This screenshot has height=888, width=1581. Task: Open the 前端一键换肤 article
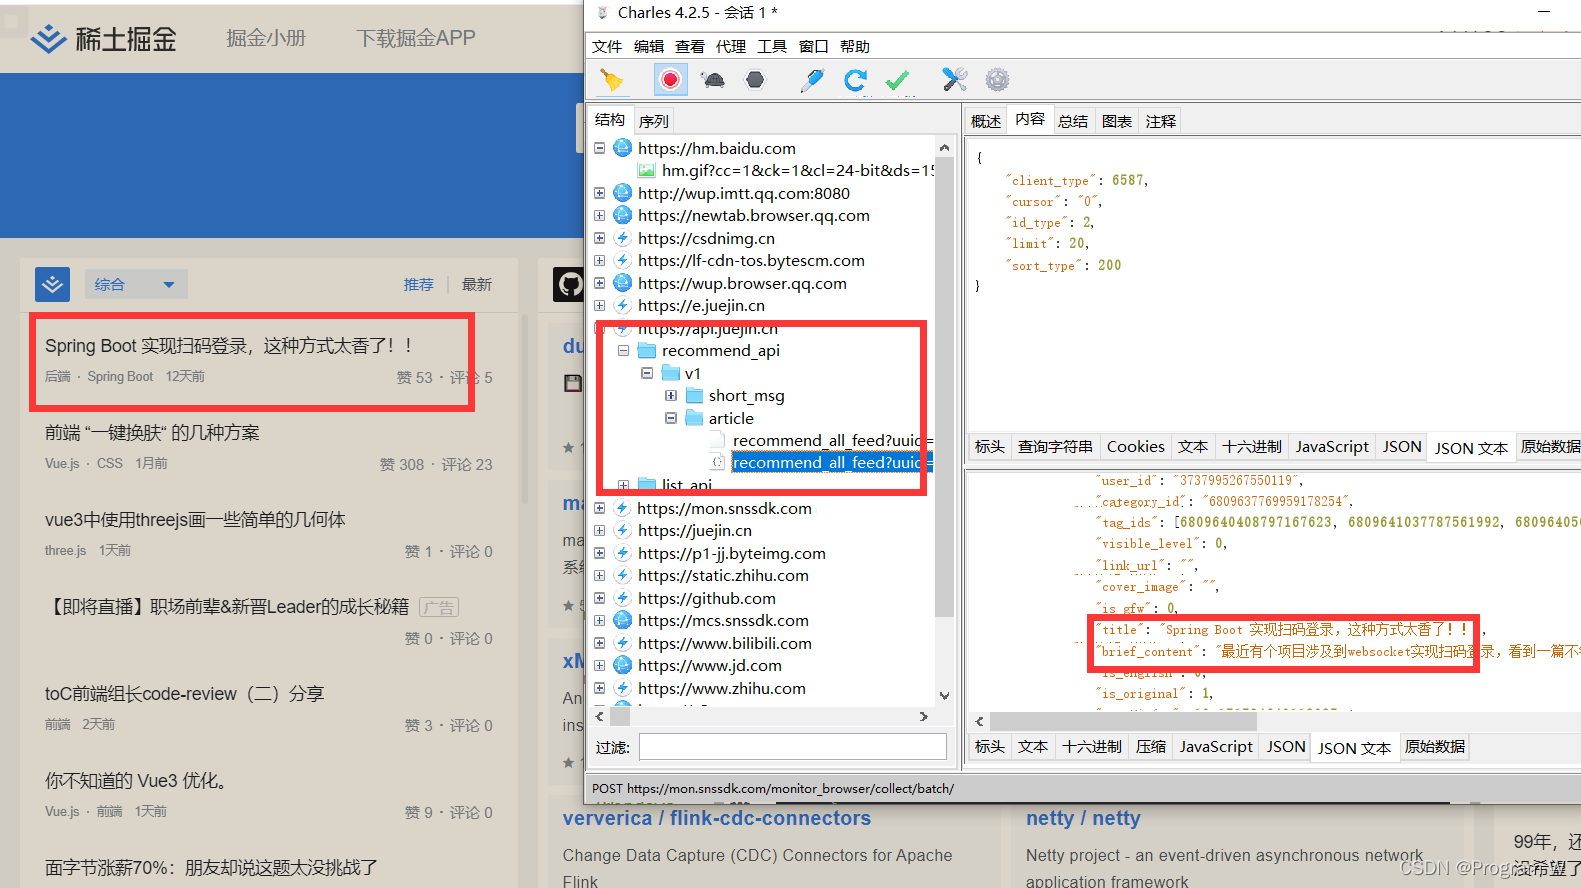click(152, 433)
